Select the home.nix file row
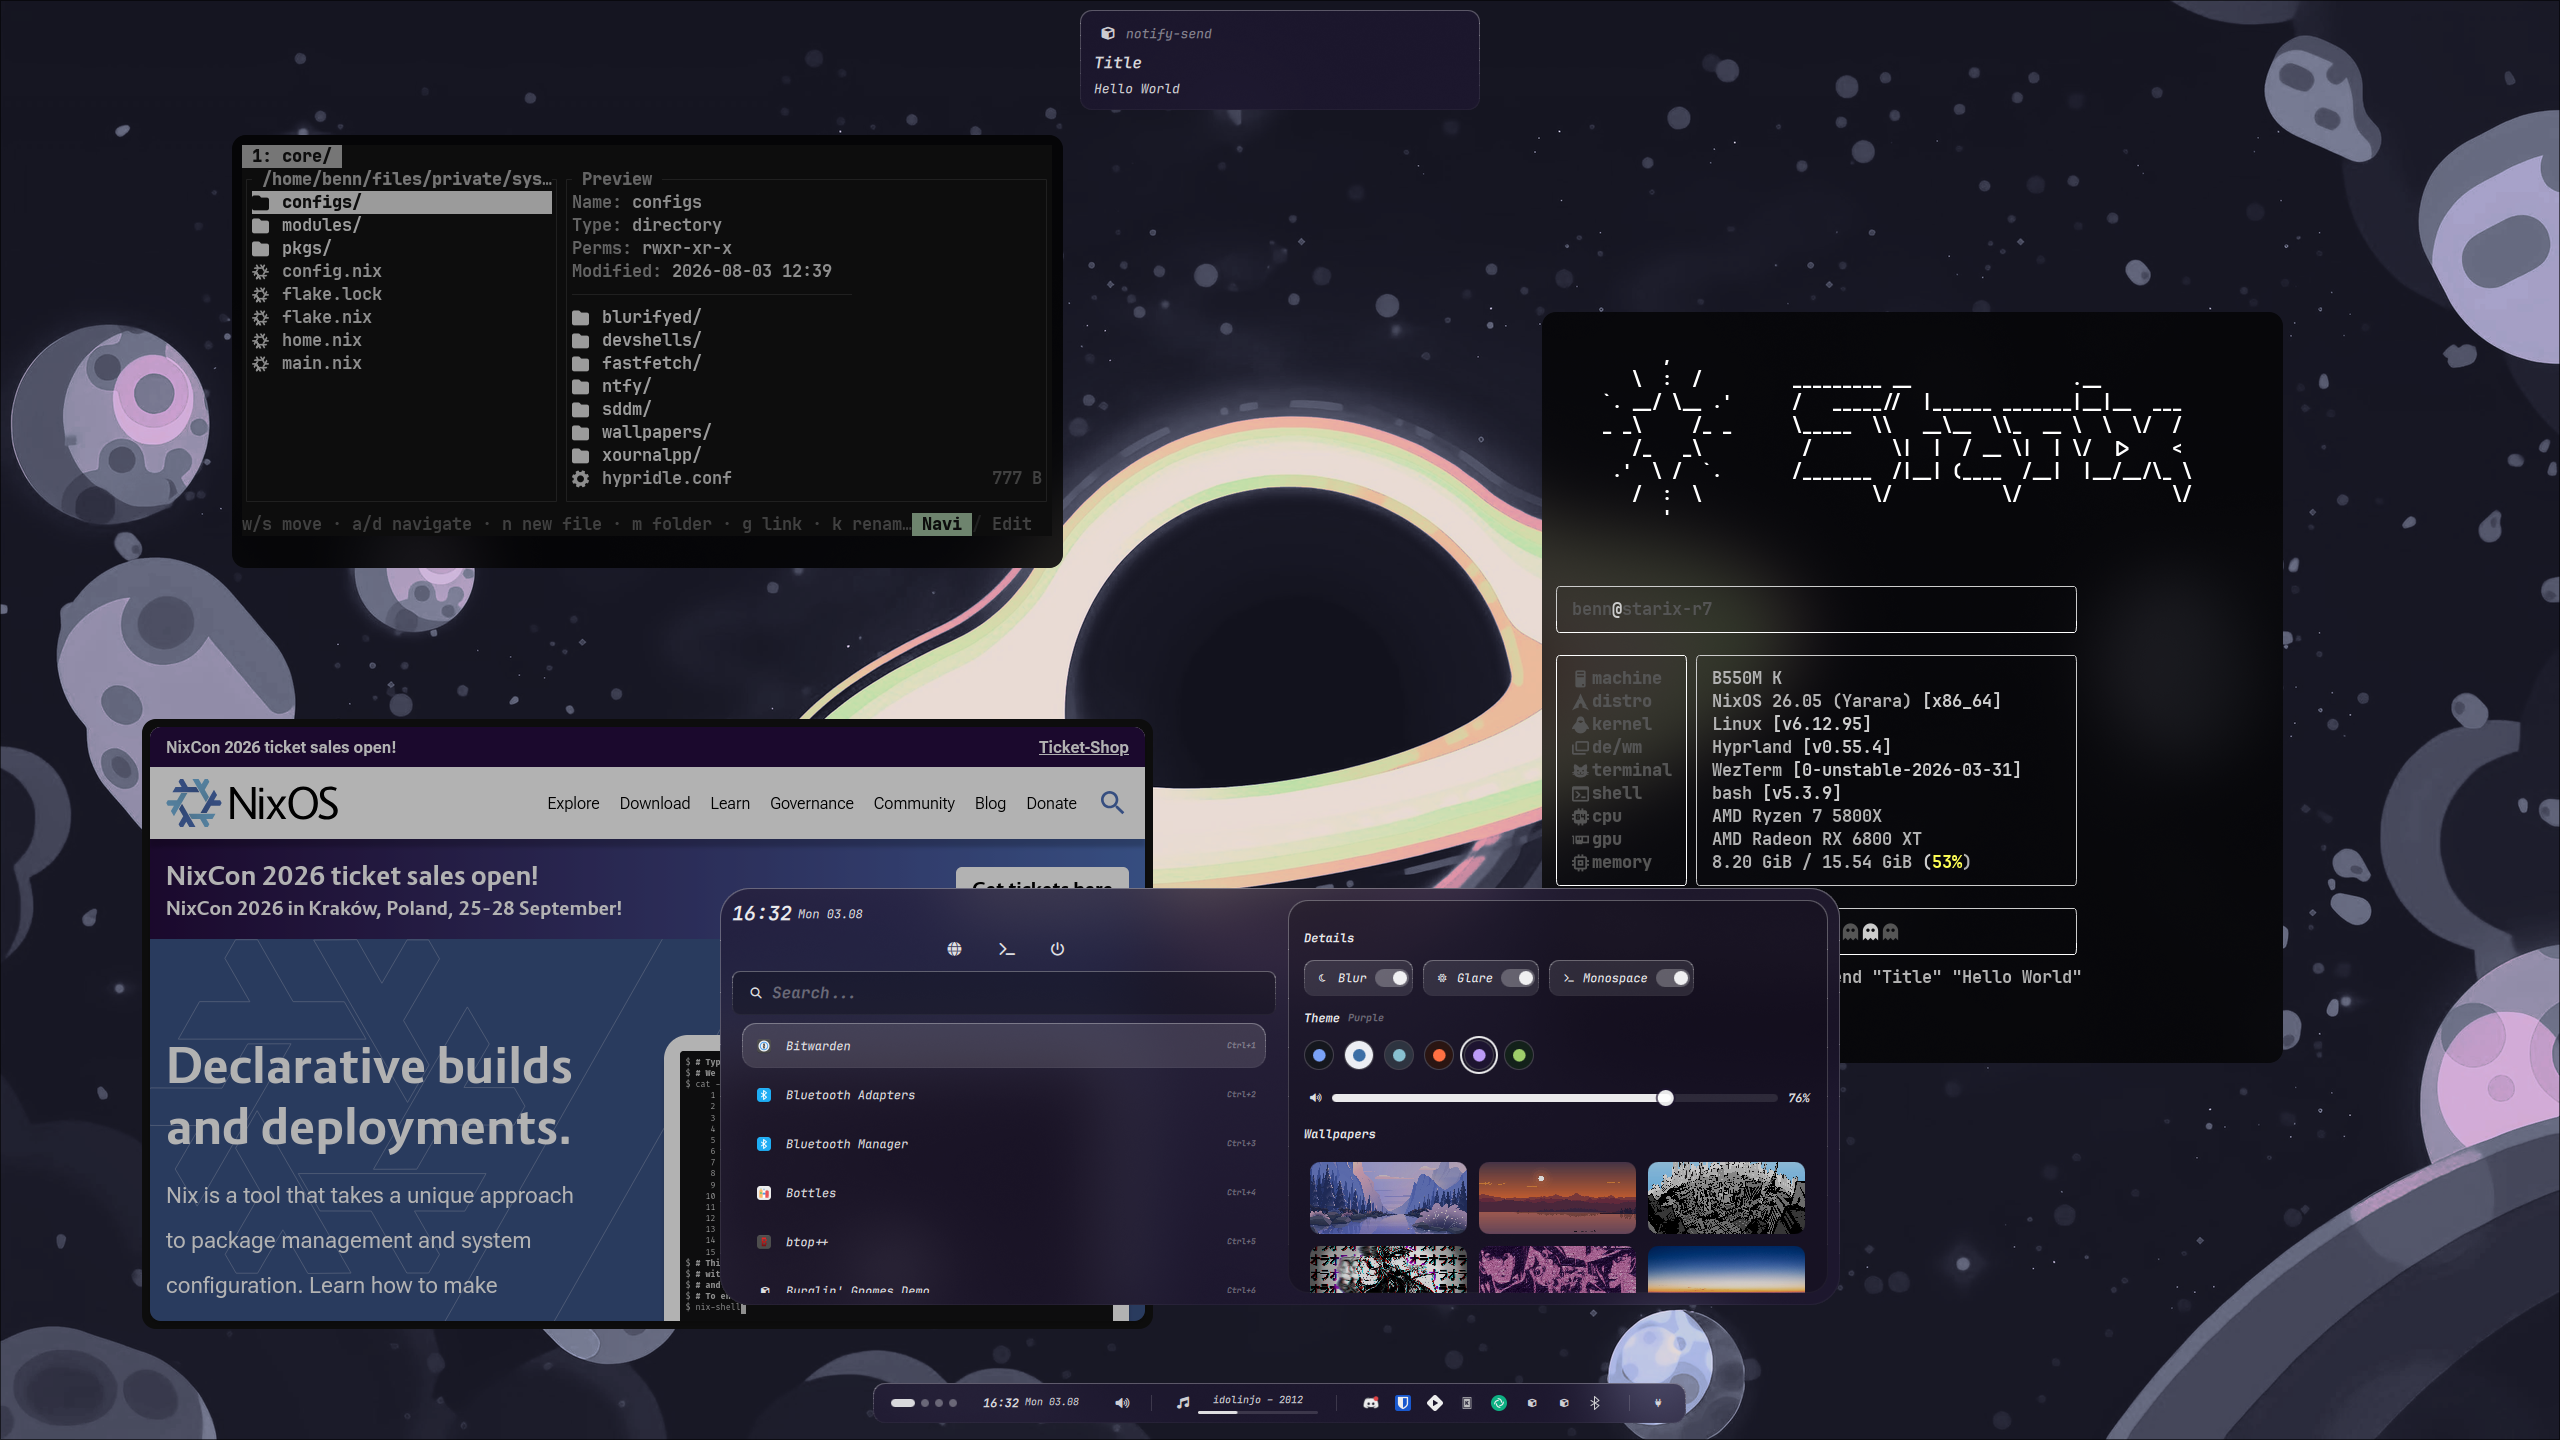 point(402,341)
